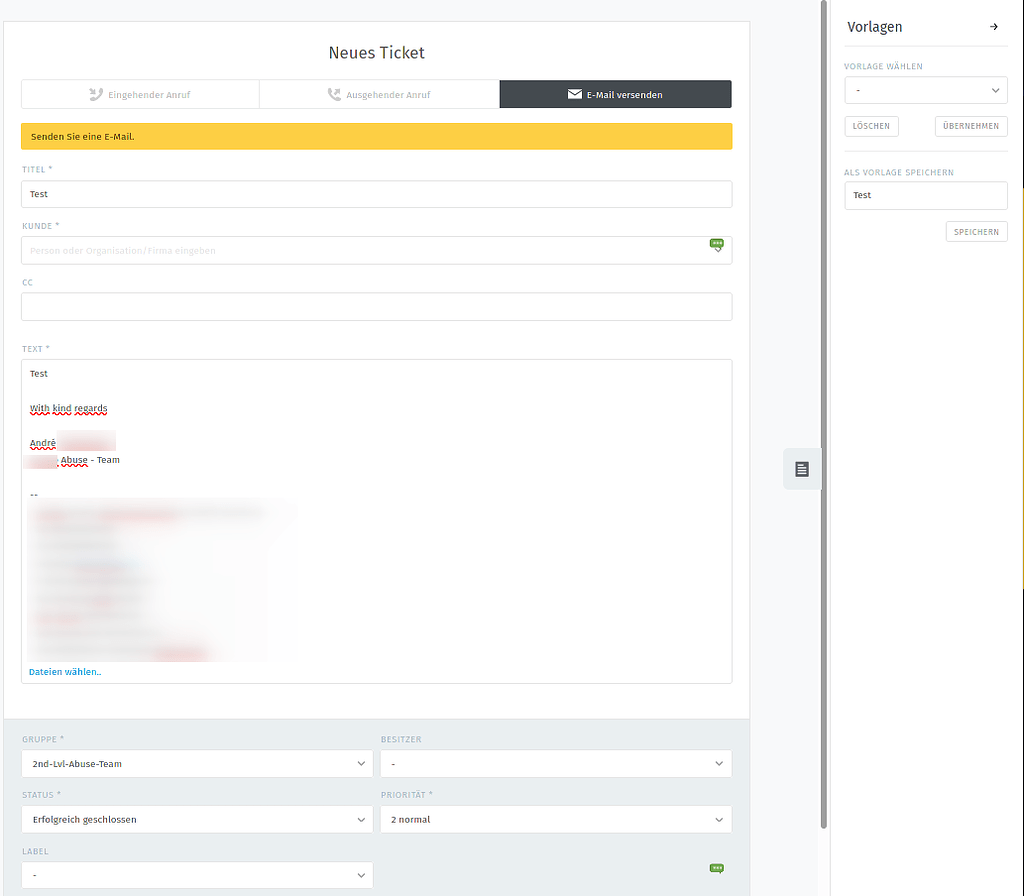The image size is (1024, 896).
Task: Open the Gruppe dropdown
Action: click(197, 763)
